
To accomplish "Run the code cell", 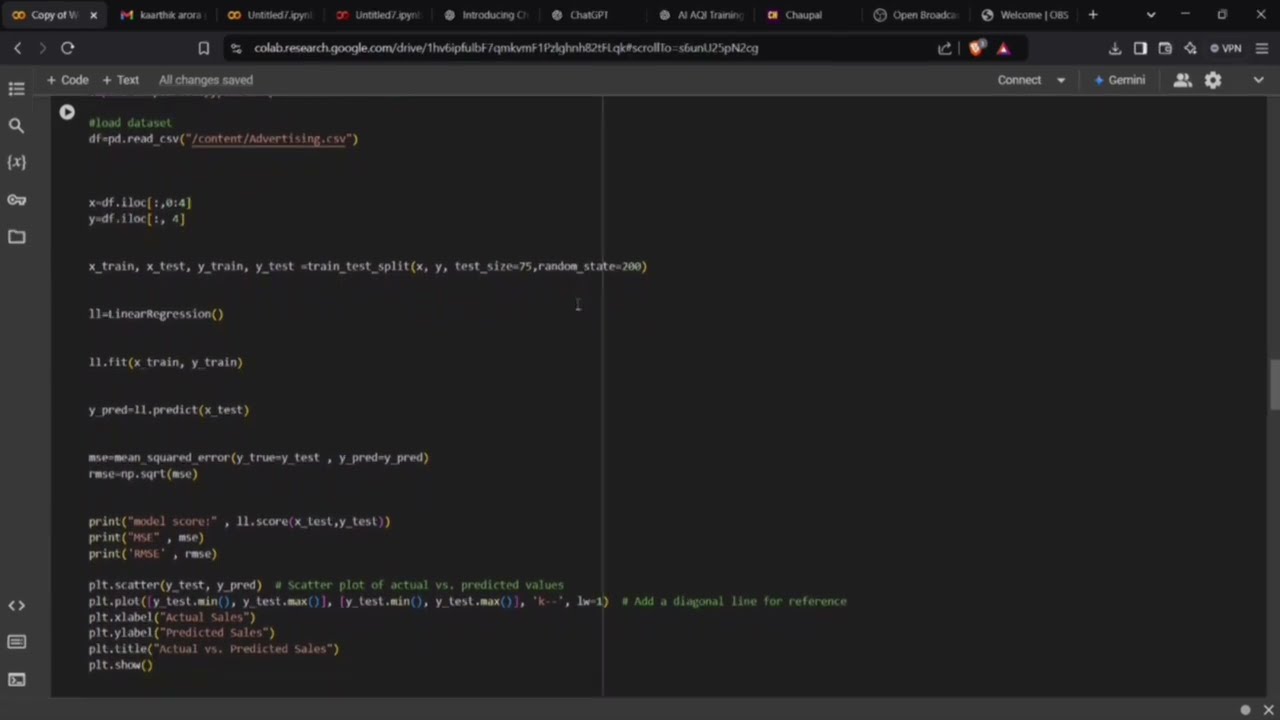I will [x=67, y=112].
